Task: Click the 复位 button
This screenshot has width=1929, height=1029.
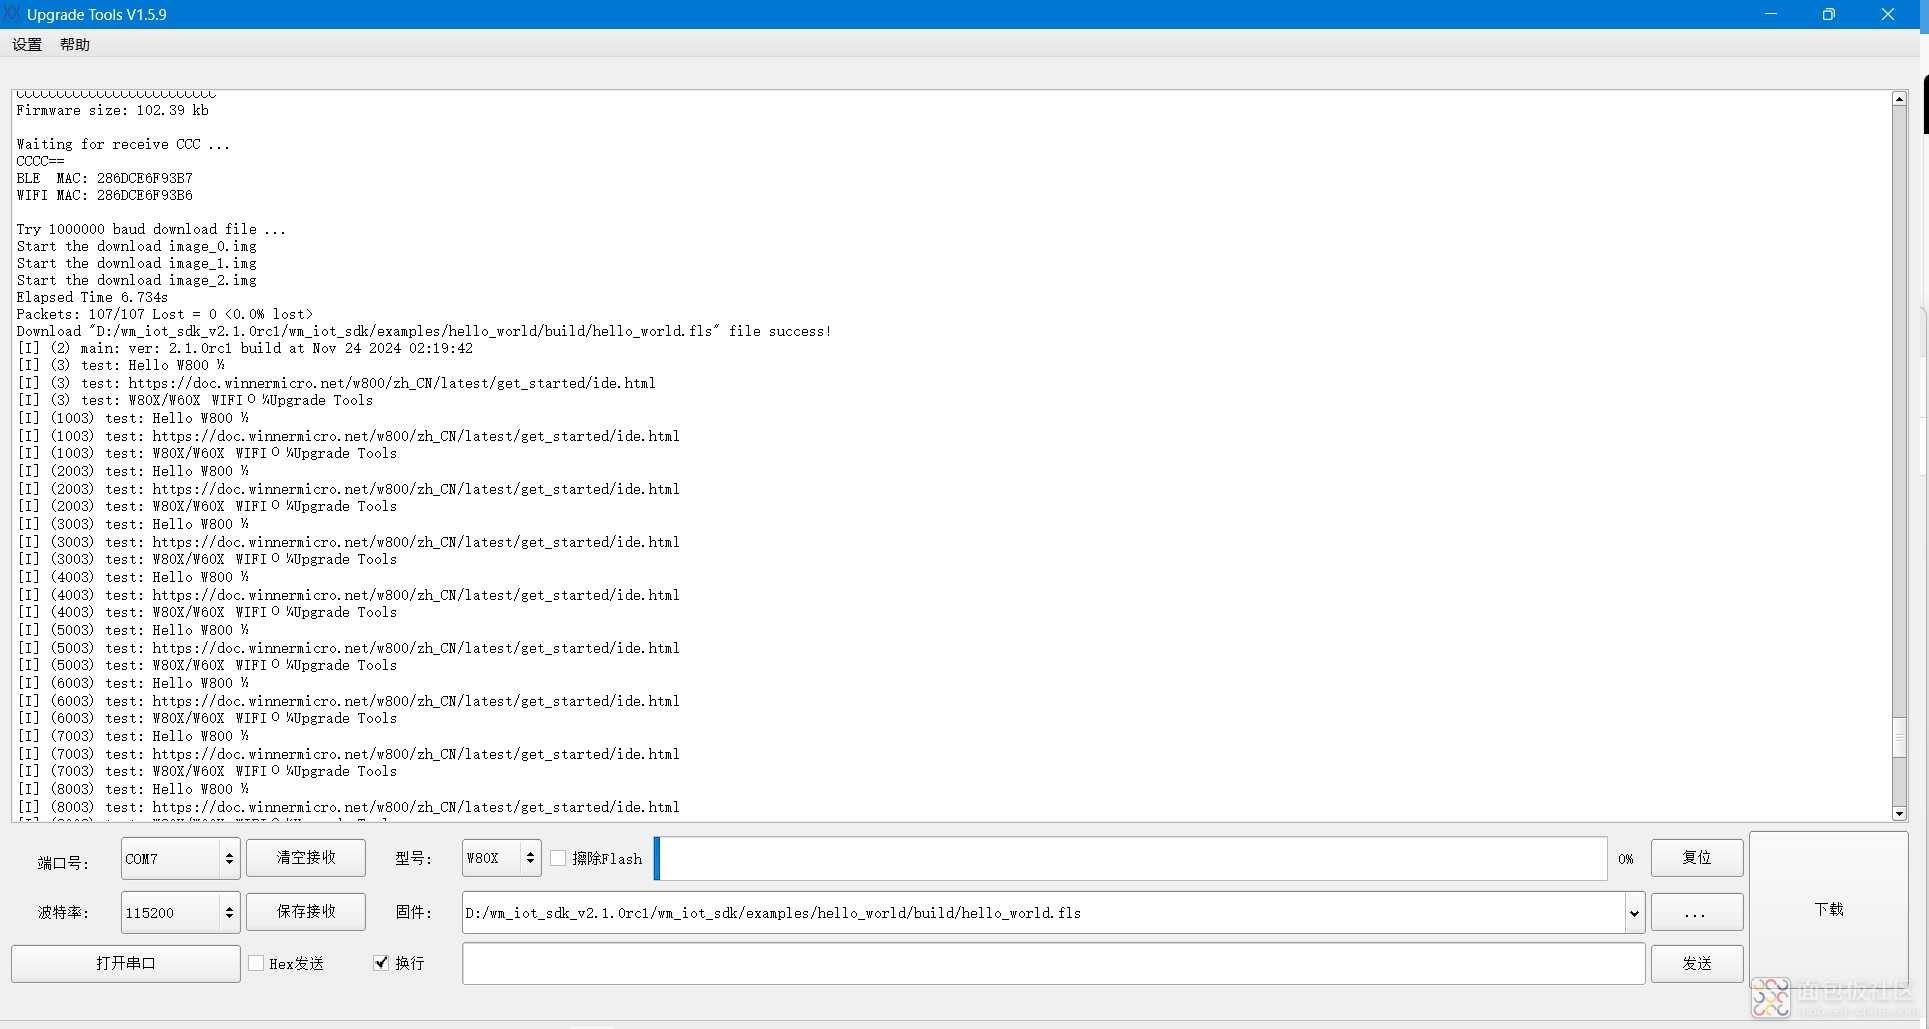Action: coord(1697,858)
